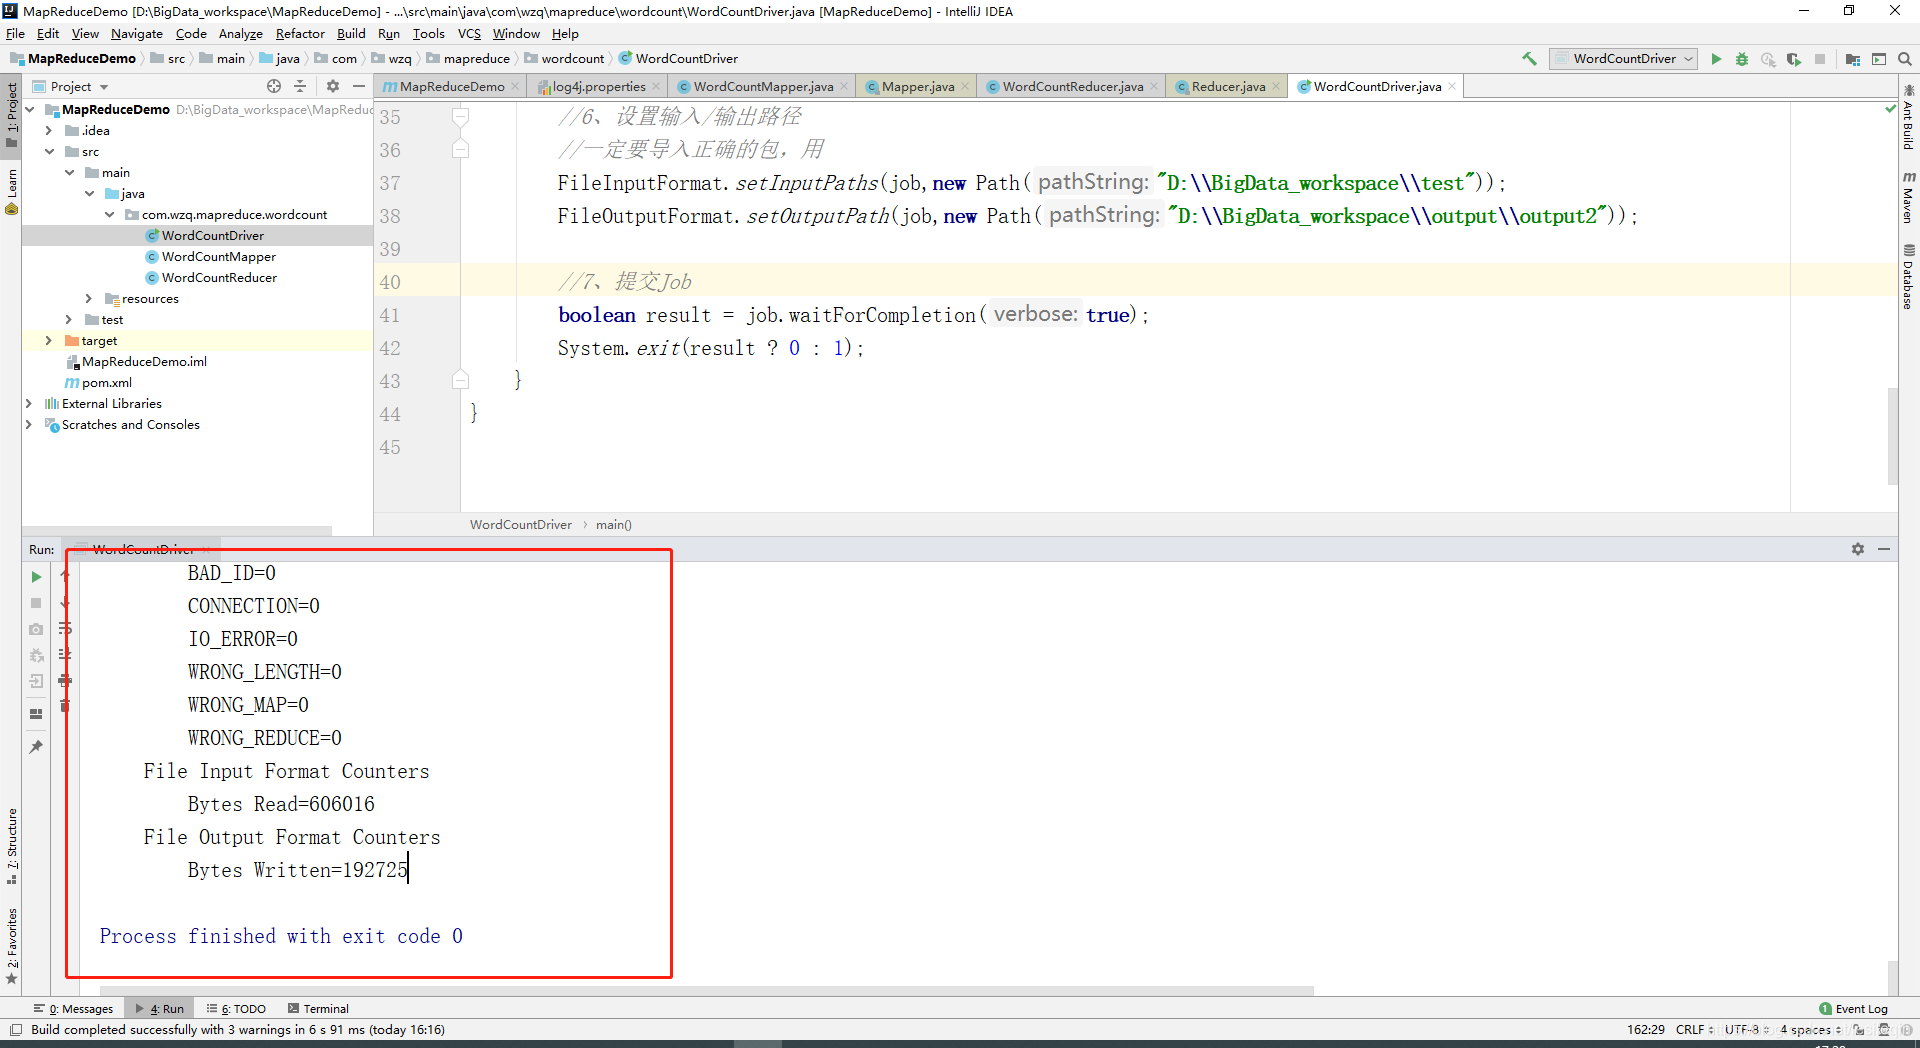The width and height of the screenshot is (1920, 1048).
Task: Collapse code block at line 43 gutter
Action: tap(460, 381)
